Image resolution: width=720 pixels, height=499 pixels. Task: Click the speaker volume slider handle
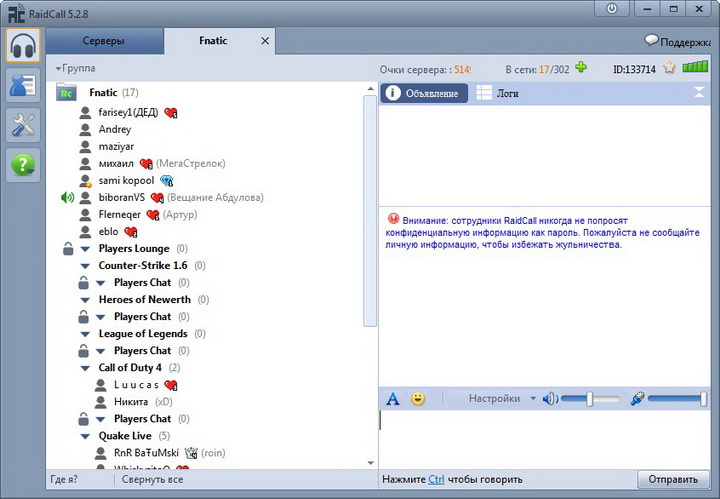[590, 399]
